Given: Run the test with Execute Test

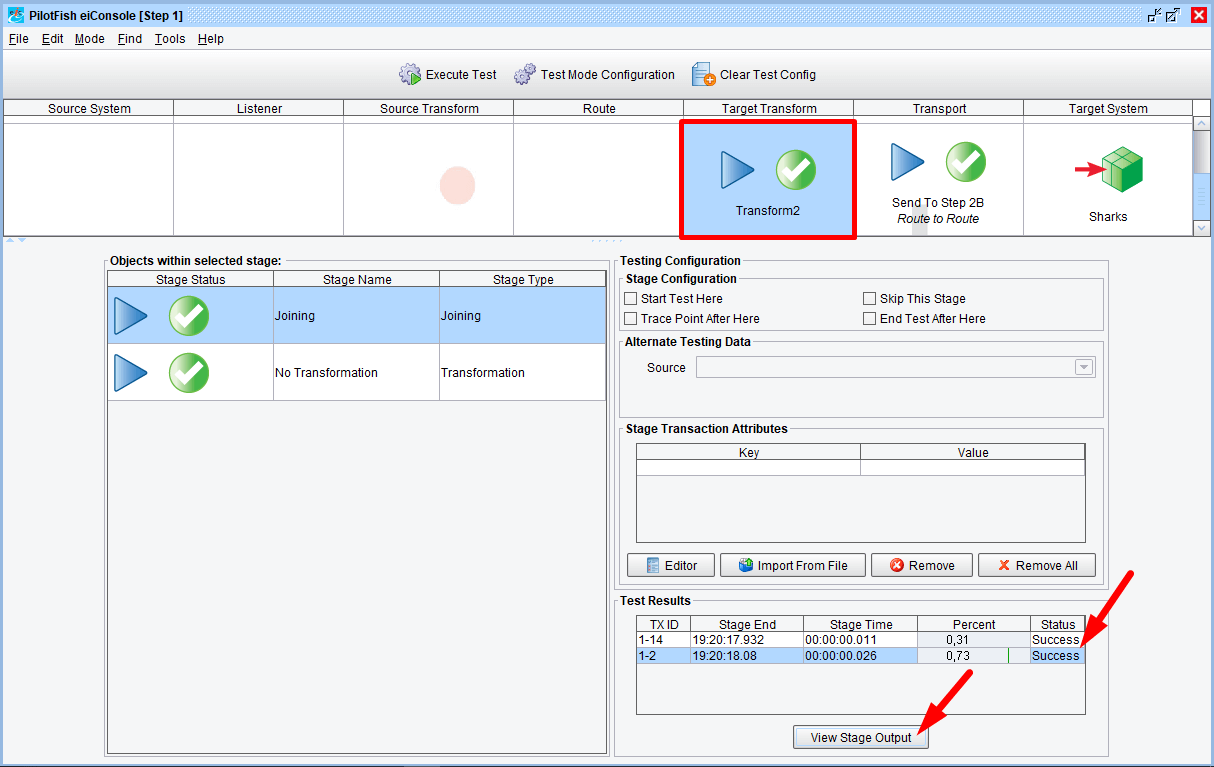Looking at the screenshot, I should click(x=447, y=75).
